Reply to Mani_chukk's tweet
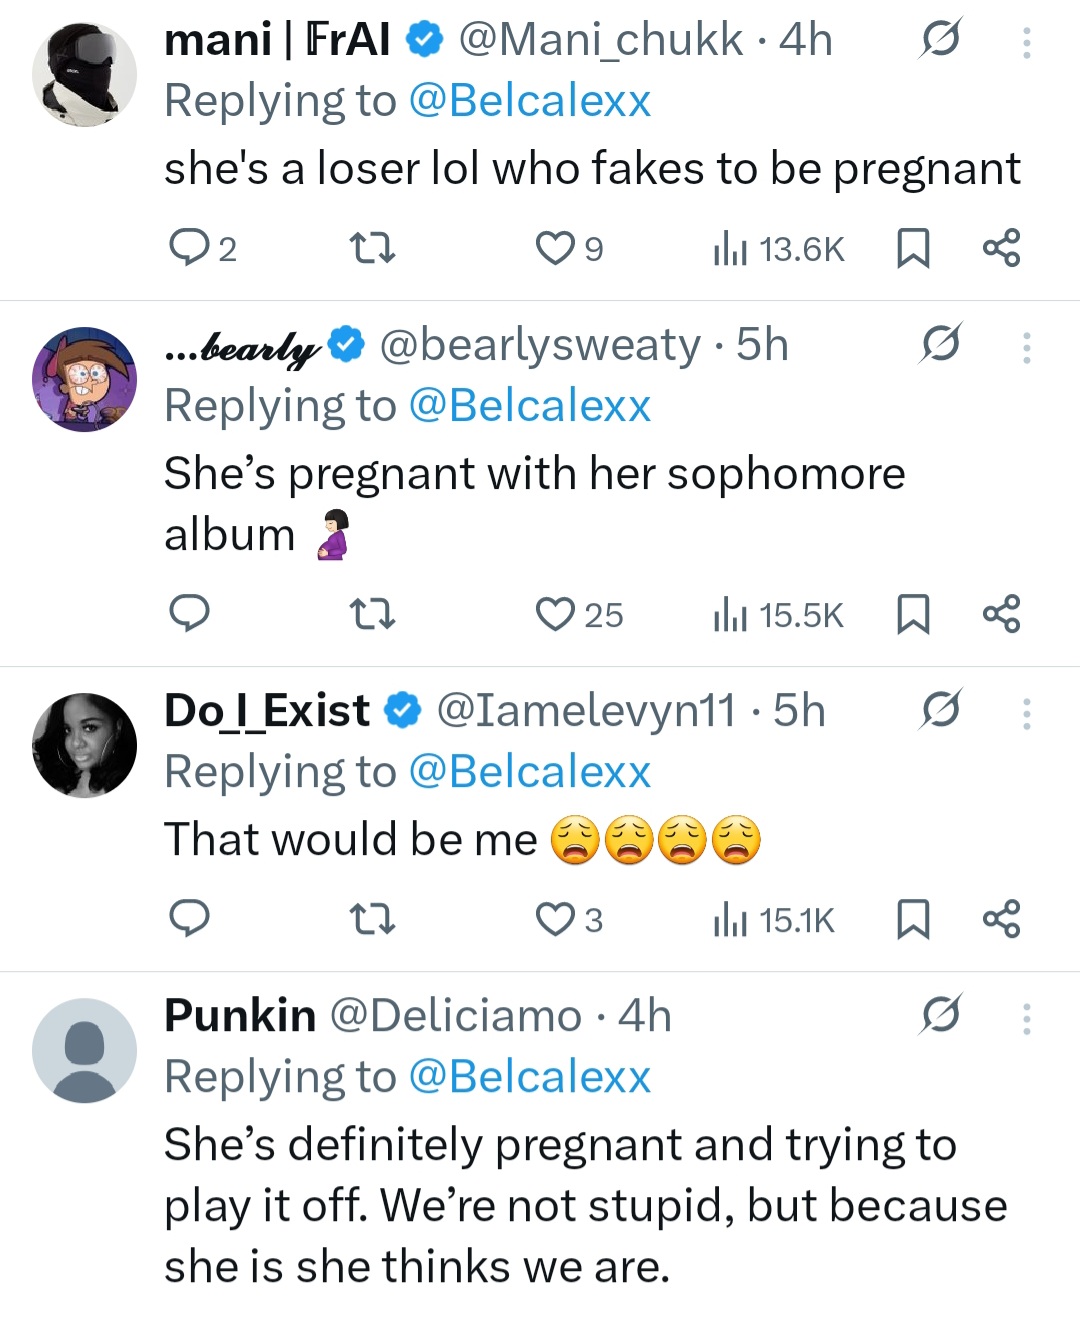 coord(189,248)
